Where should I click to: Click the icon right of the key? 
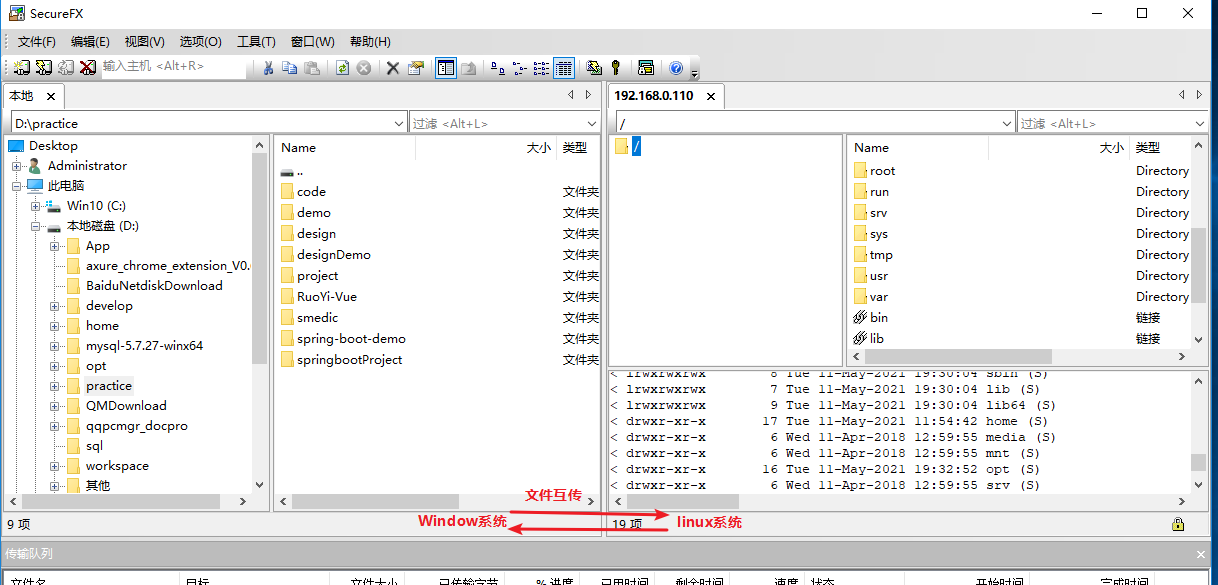(x=646, y=68)
